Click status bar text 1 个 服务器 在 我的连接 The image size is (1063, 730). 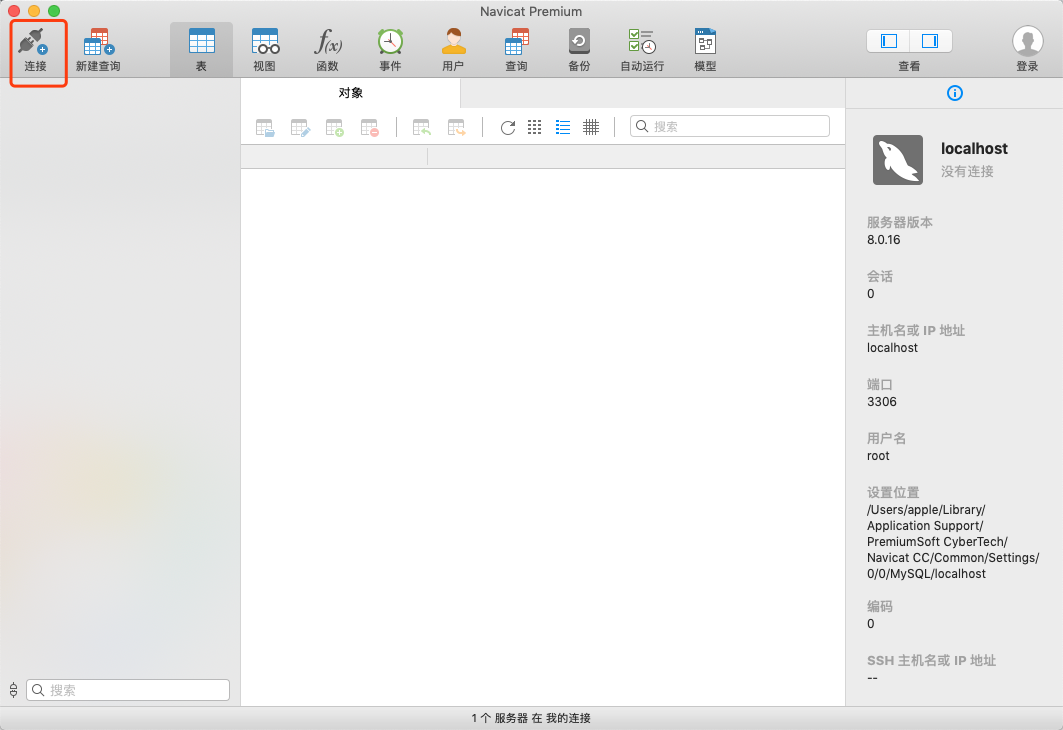[531, 718]
